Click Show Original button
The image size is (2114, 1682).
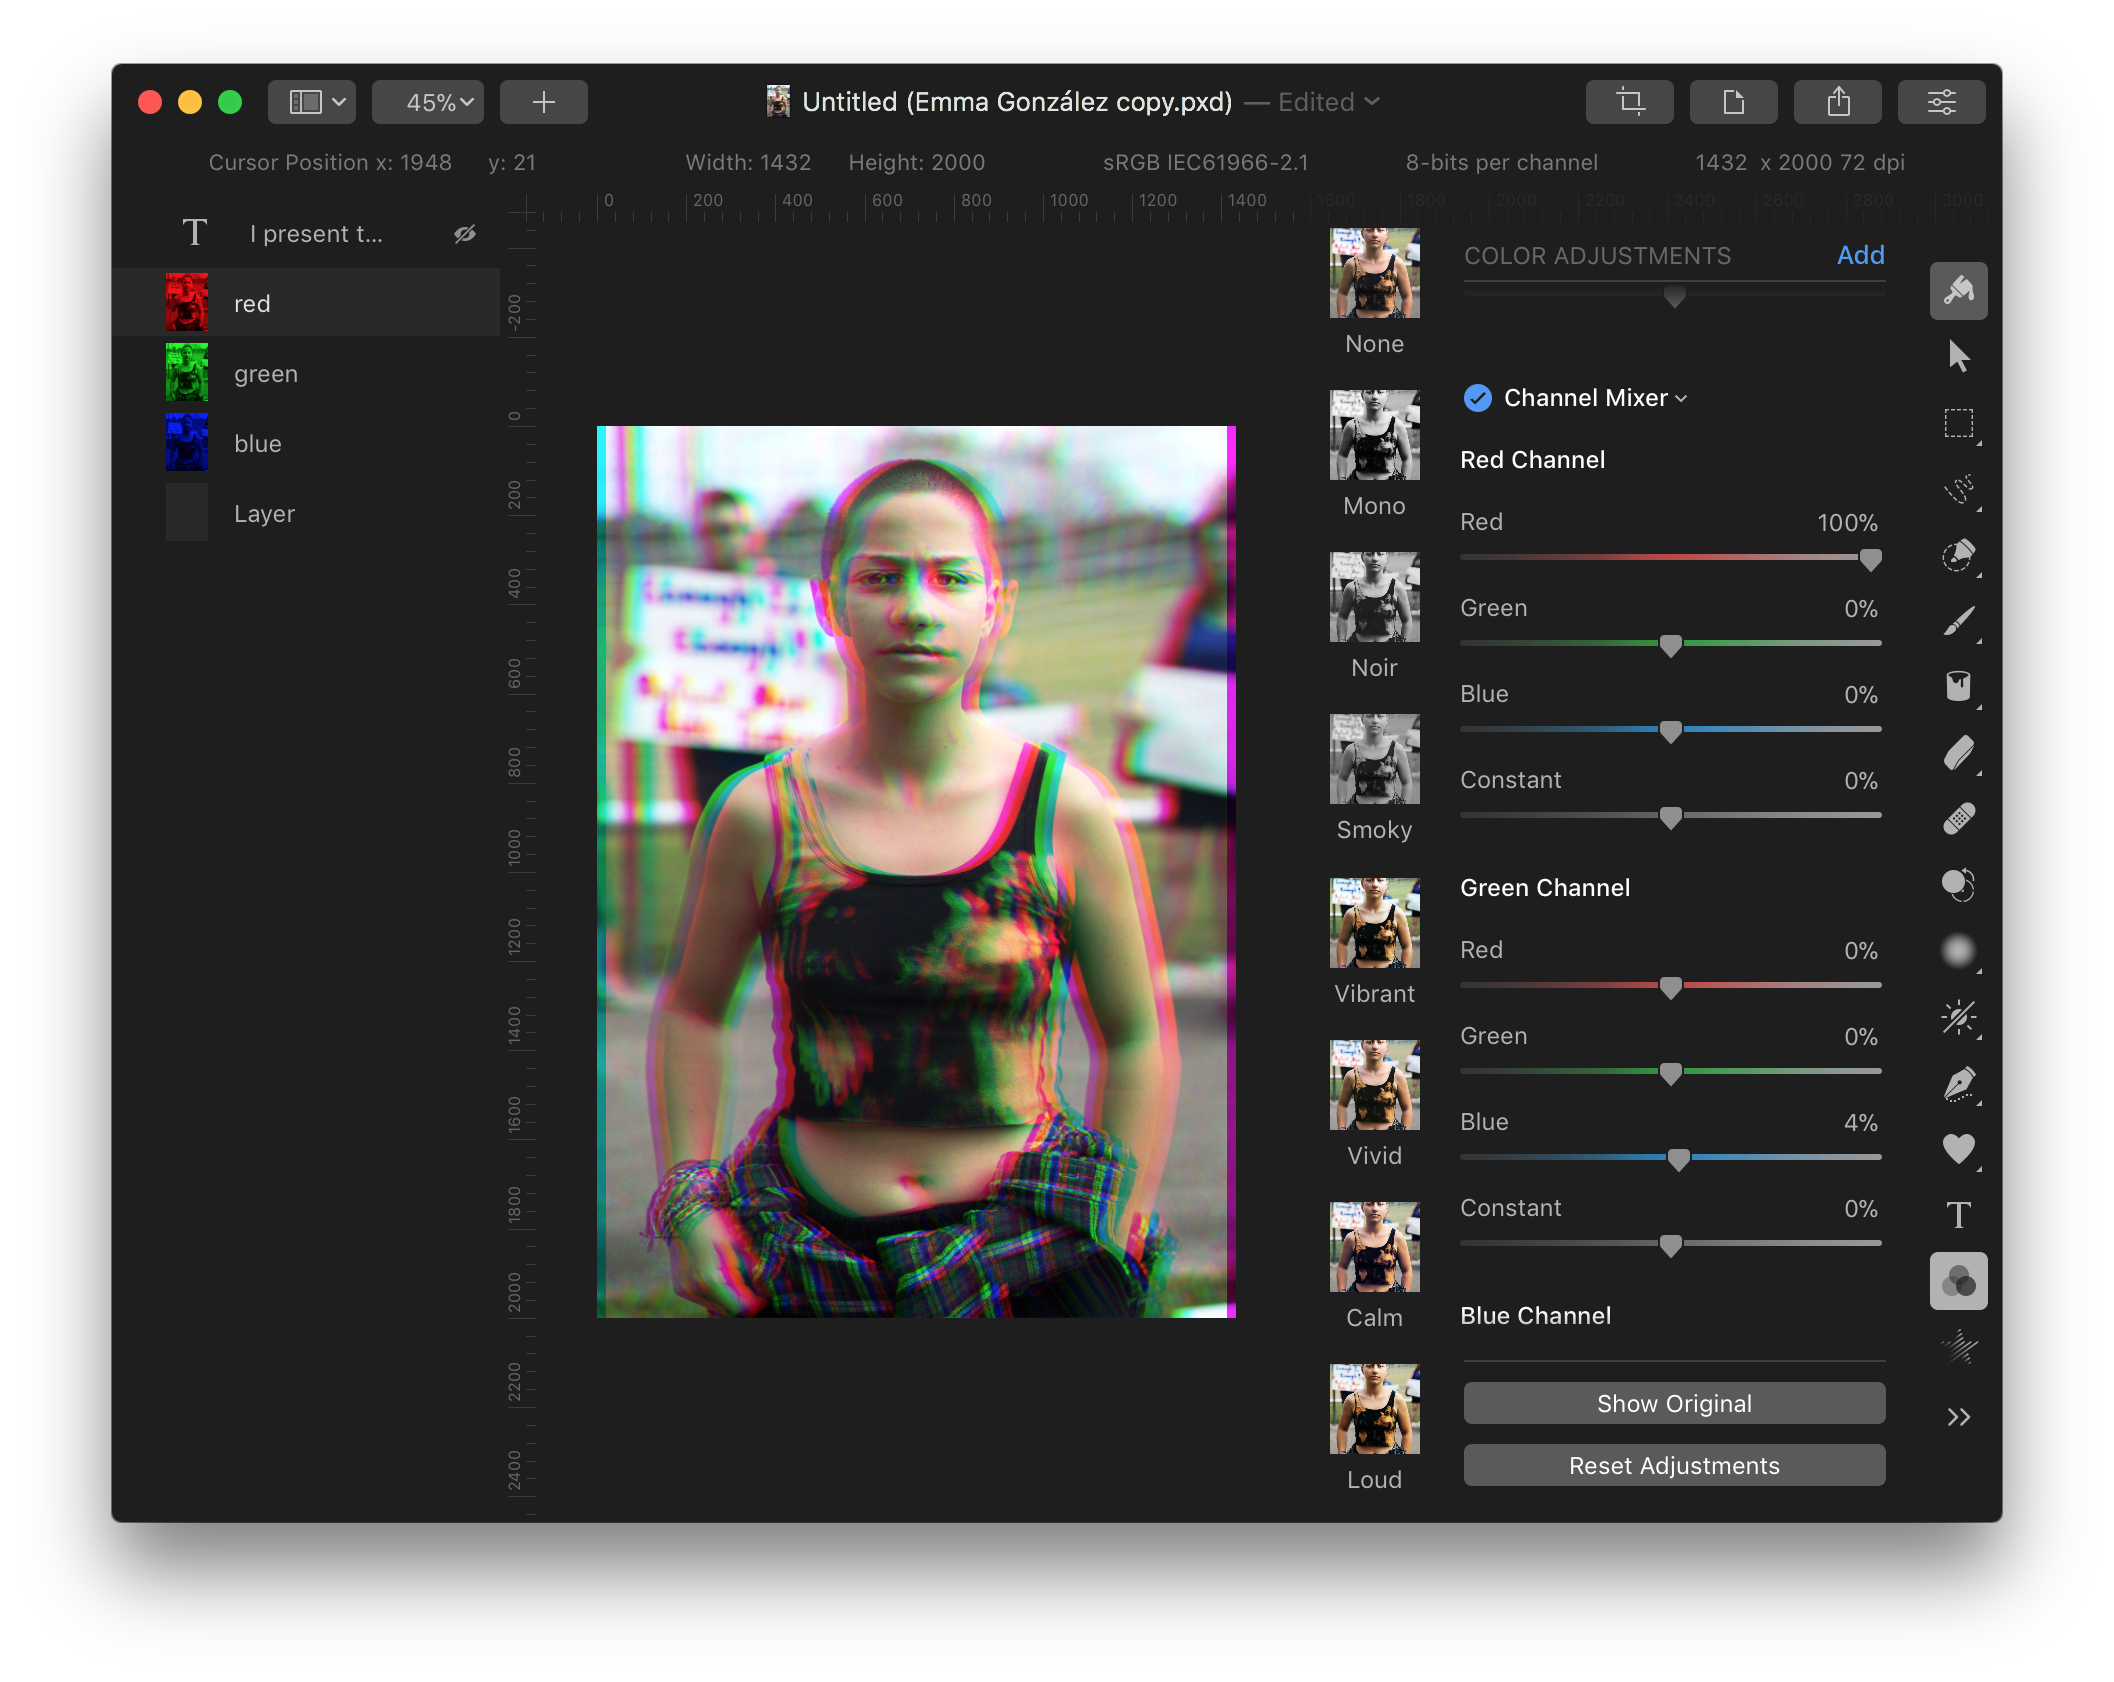(1674, 1403)
